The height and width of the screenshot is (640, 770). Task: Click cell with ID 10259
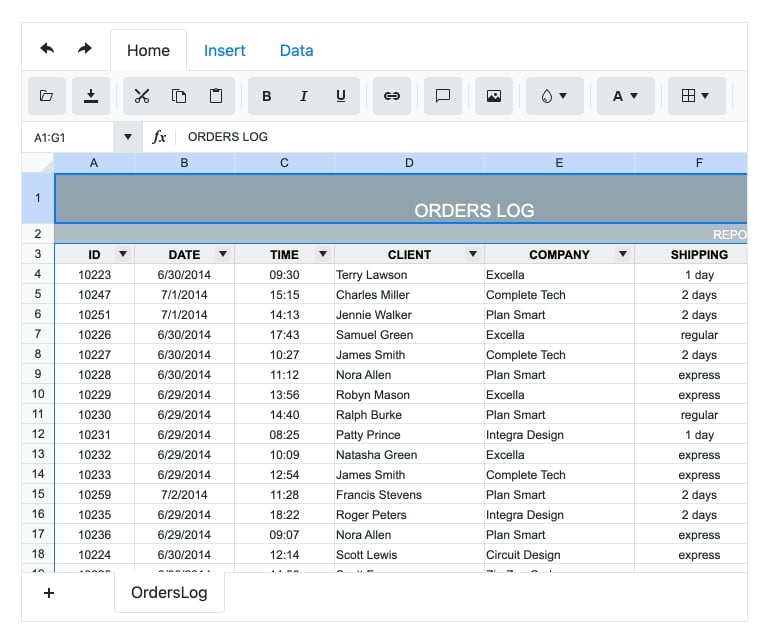click(94, 495)
